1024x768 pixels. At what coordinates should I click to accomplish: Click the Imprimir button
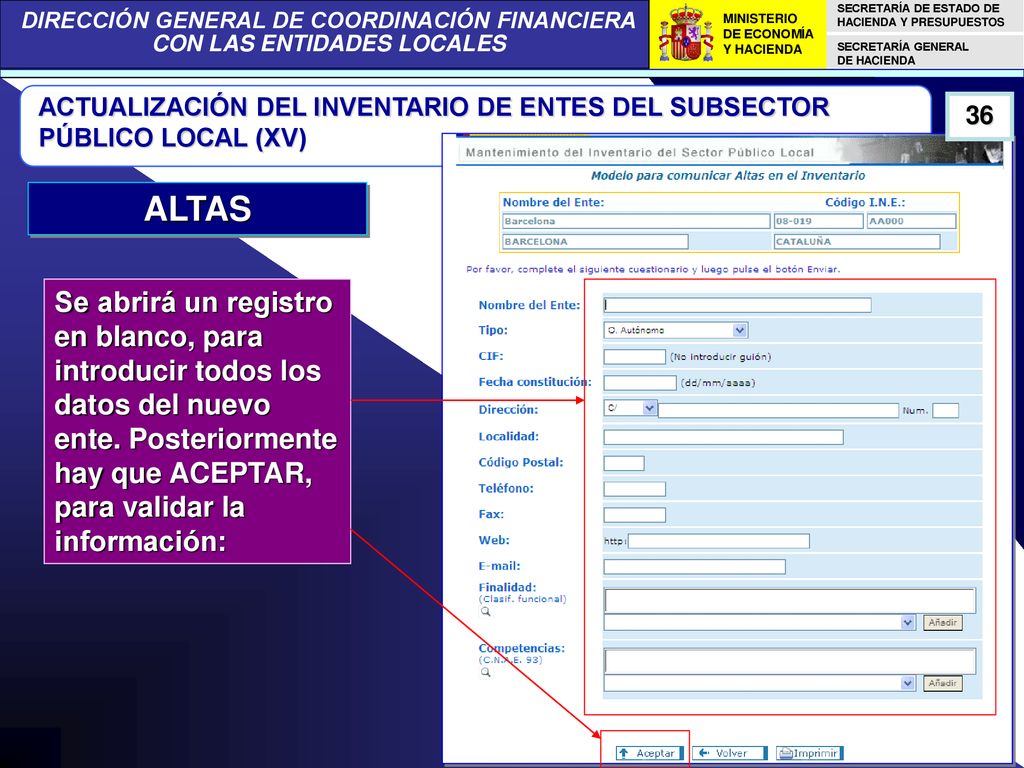tap(810, 753)
